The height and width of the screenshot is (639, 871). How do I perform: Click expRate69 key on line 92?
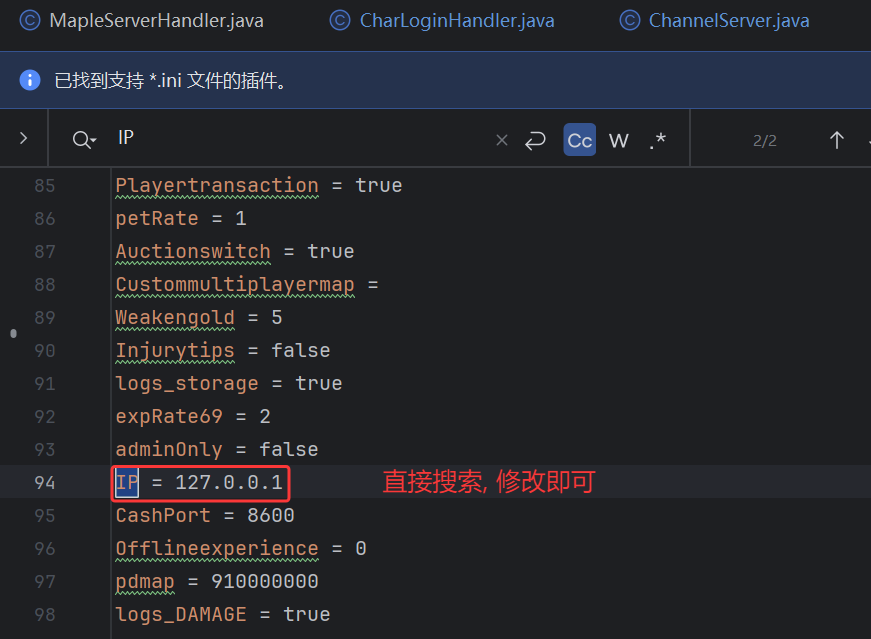pos(169,417)
